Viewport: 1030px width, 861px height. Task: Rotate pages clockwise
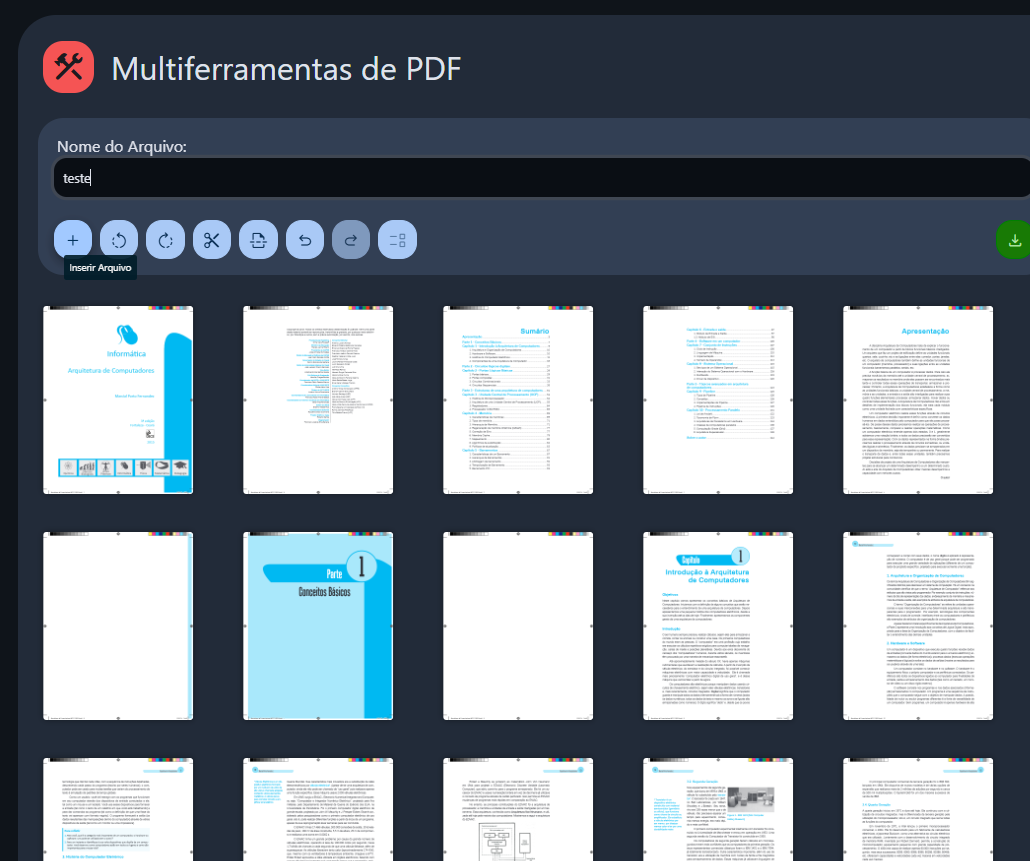tap(165, 240)
